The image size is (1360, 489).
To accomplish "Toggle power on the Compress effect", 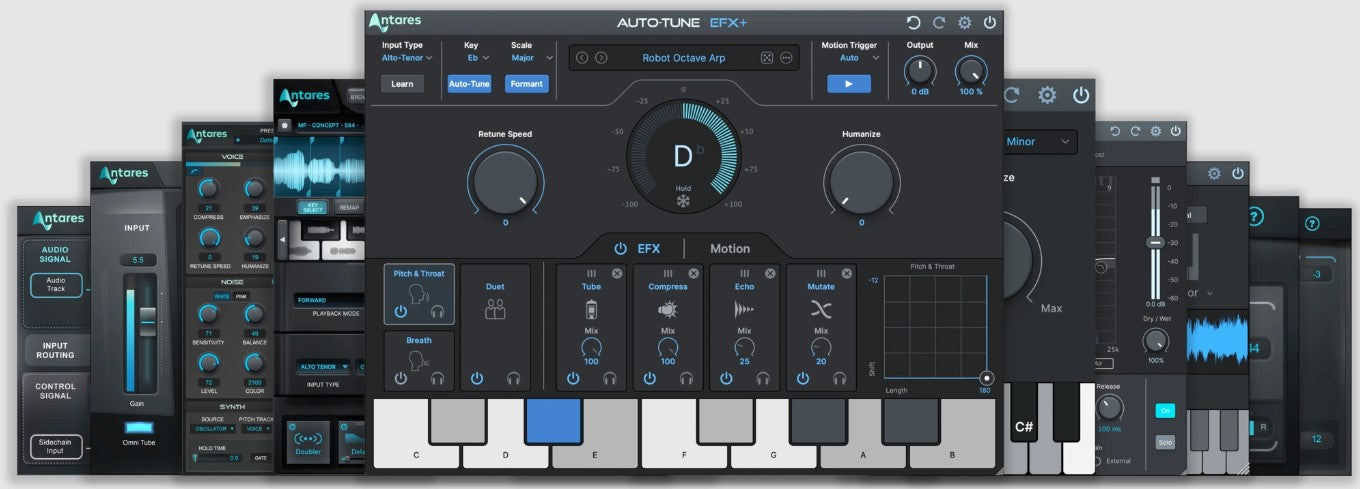I will click(x=650, y=378).
